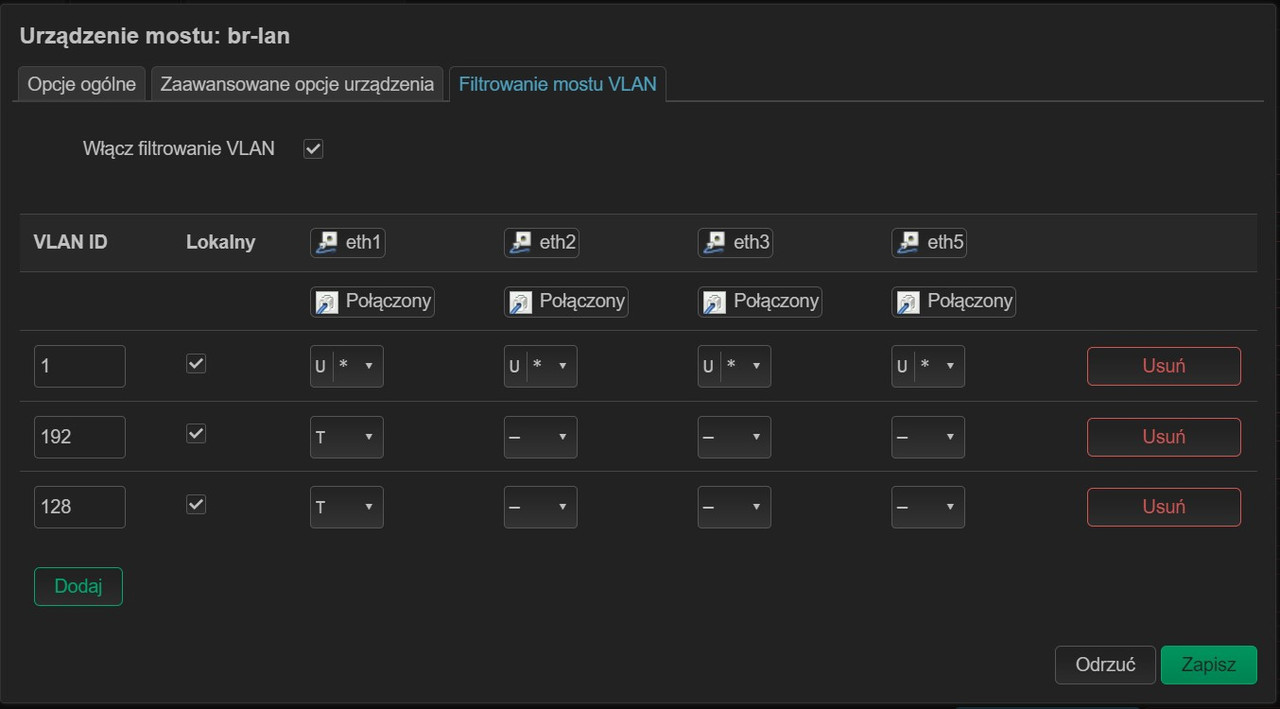Click the eth2 port icon

[520, 242]
